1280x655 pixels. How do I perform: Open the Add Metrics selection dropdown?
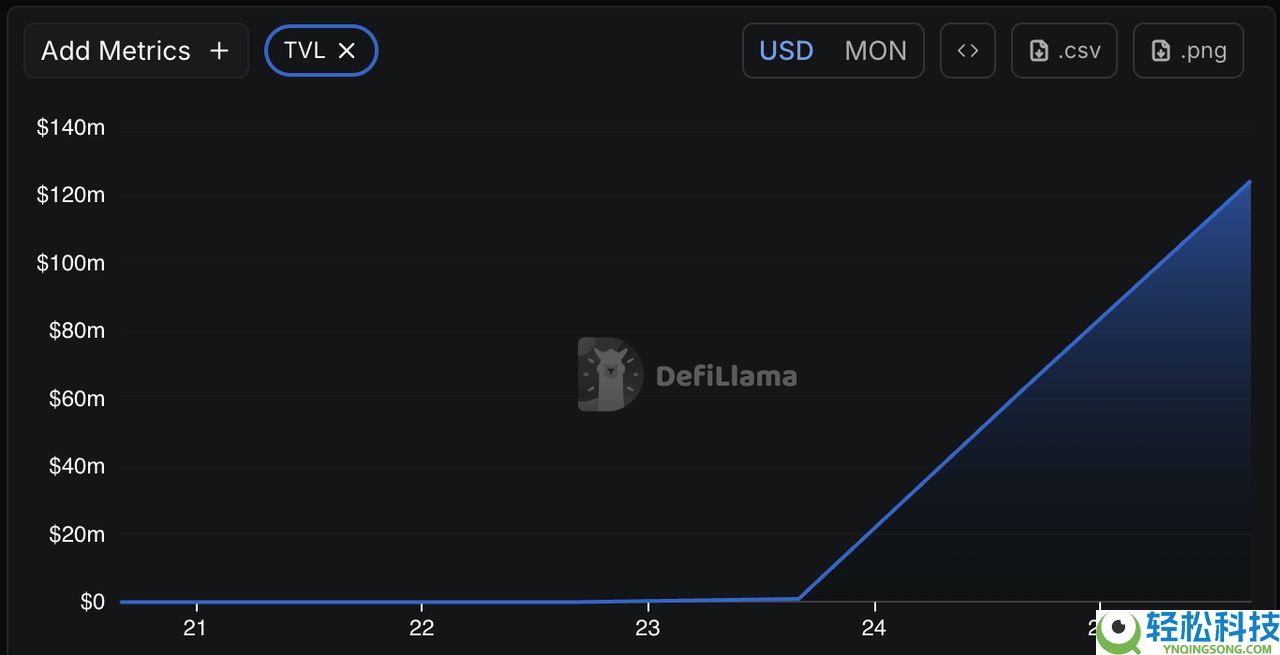[135, 50]
